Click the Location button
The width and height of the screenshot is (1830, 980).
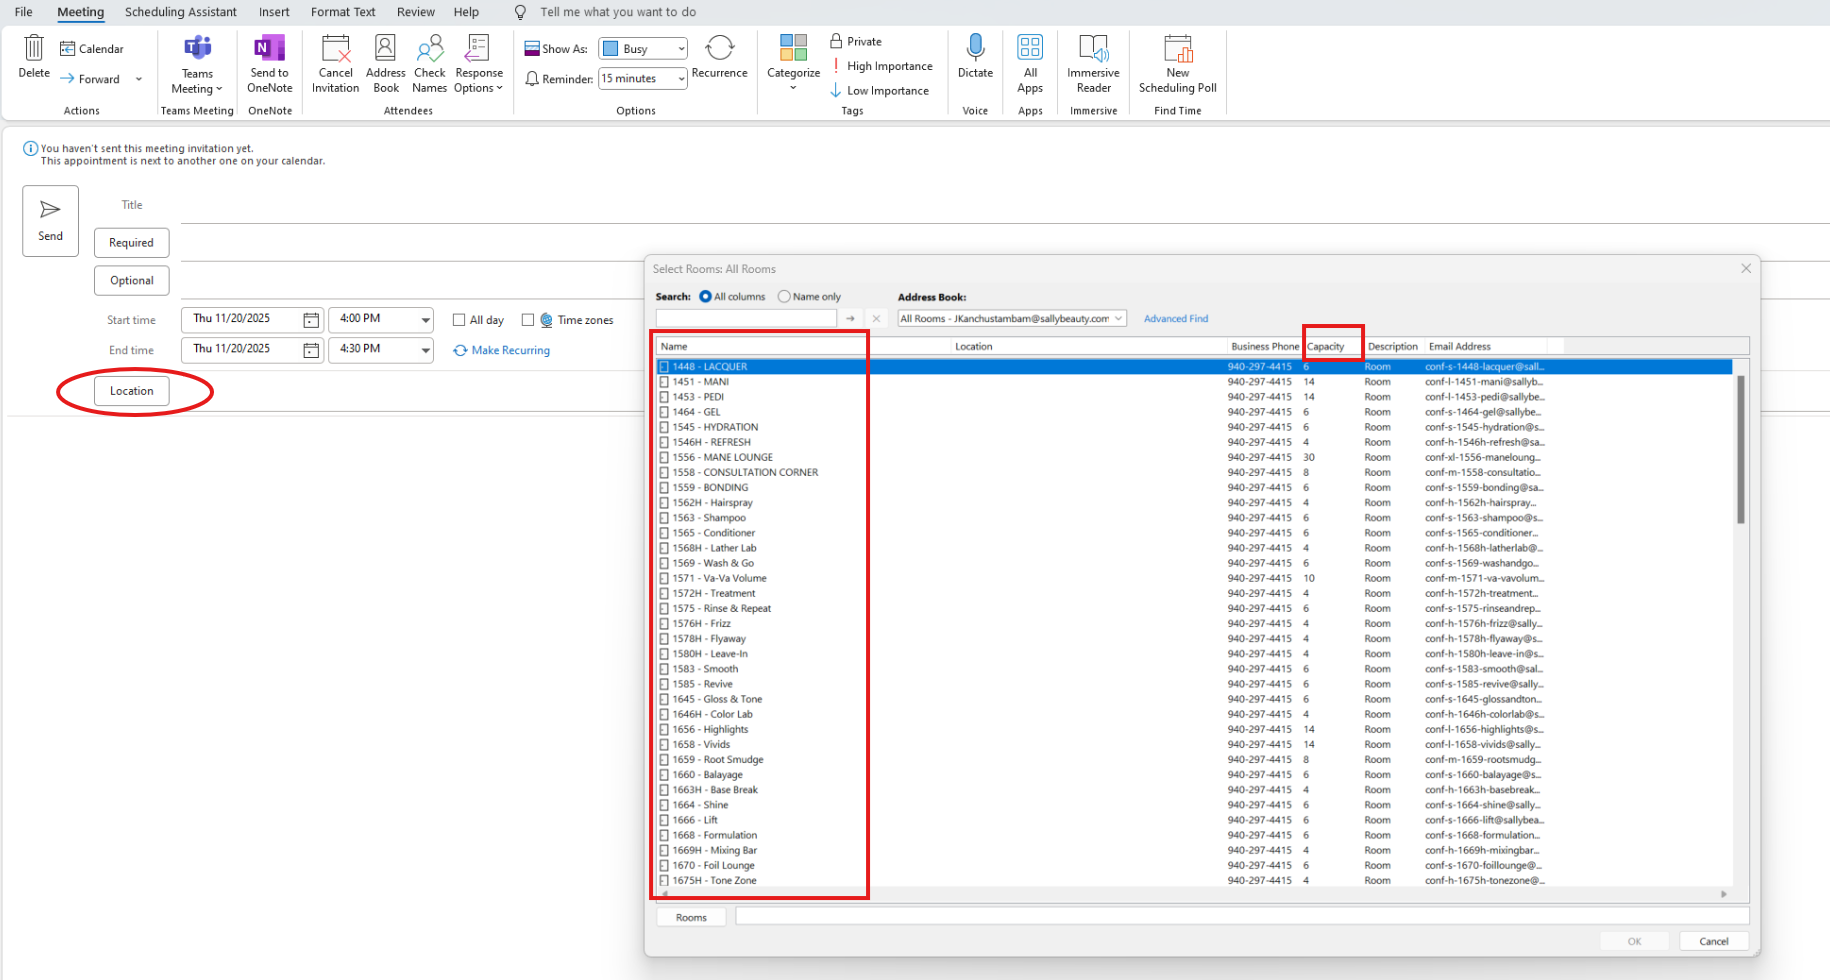point(132,391)
